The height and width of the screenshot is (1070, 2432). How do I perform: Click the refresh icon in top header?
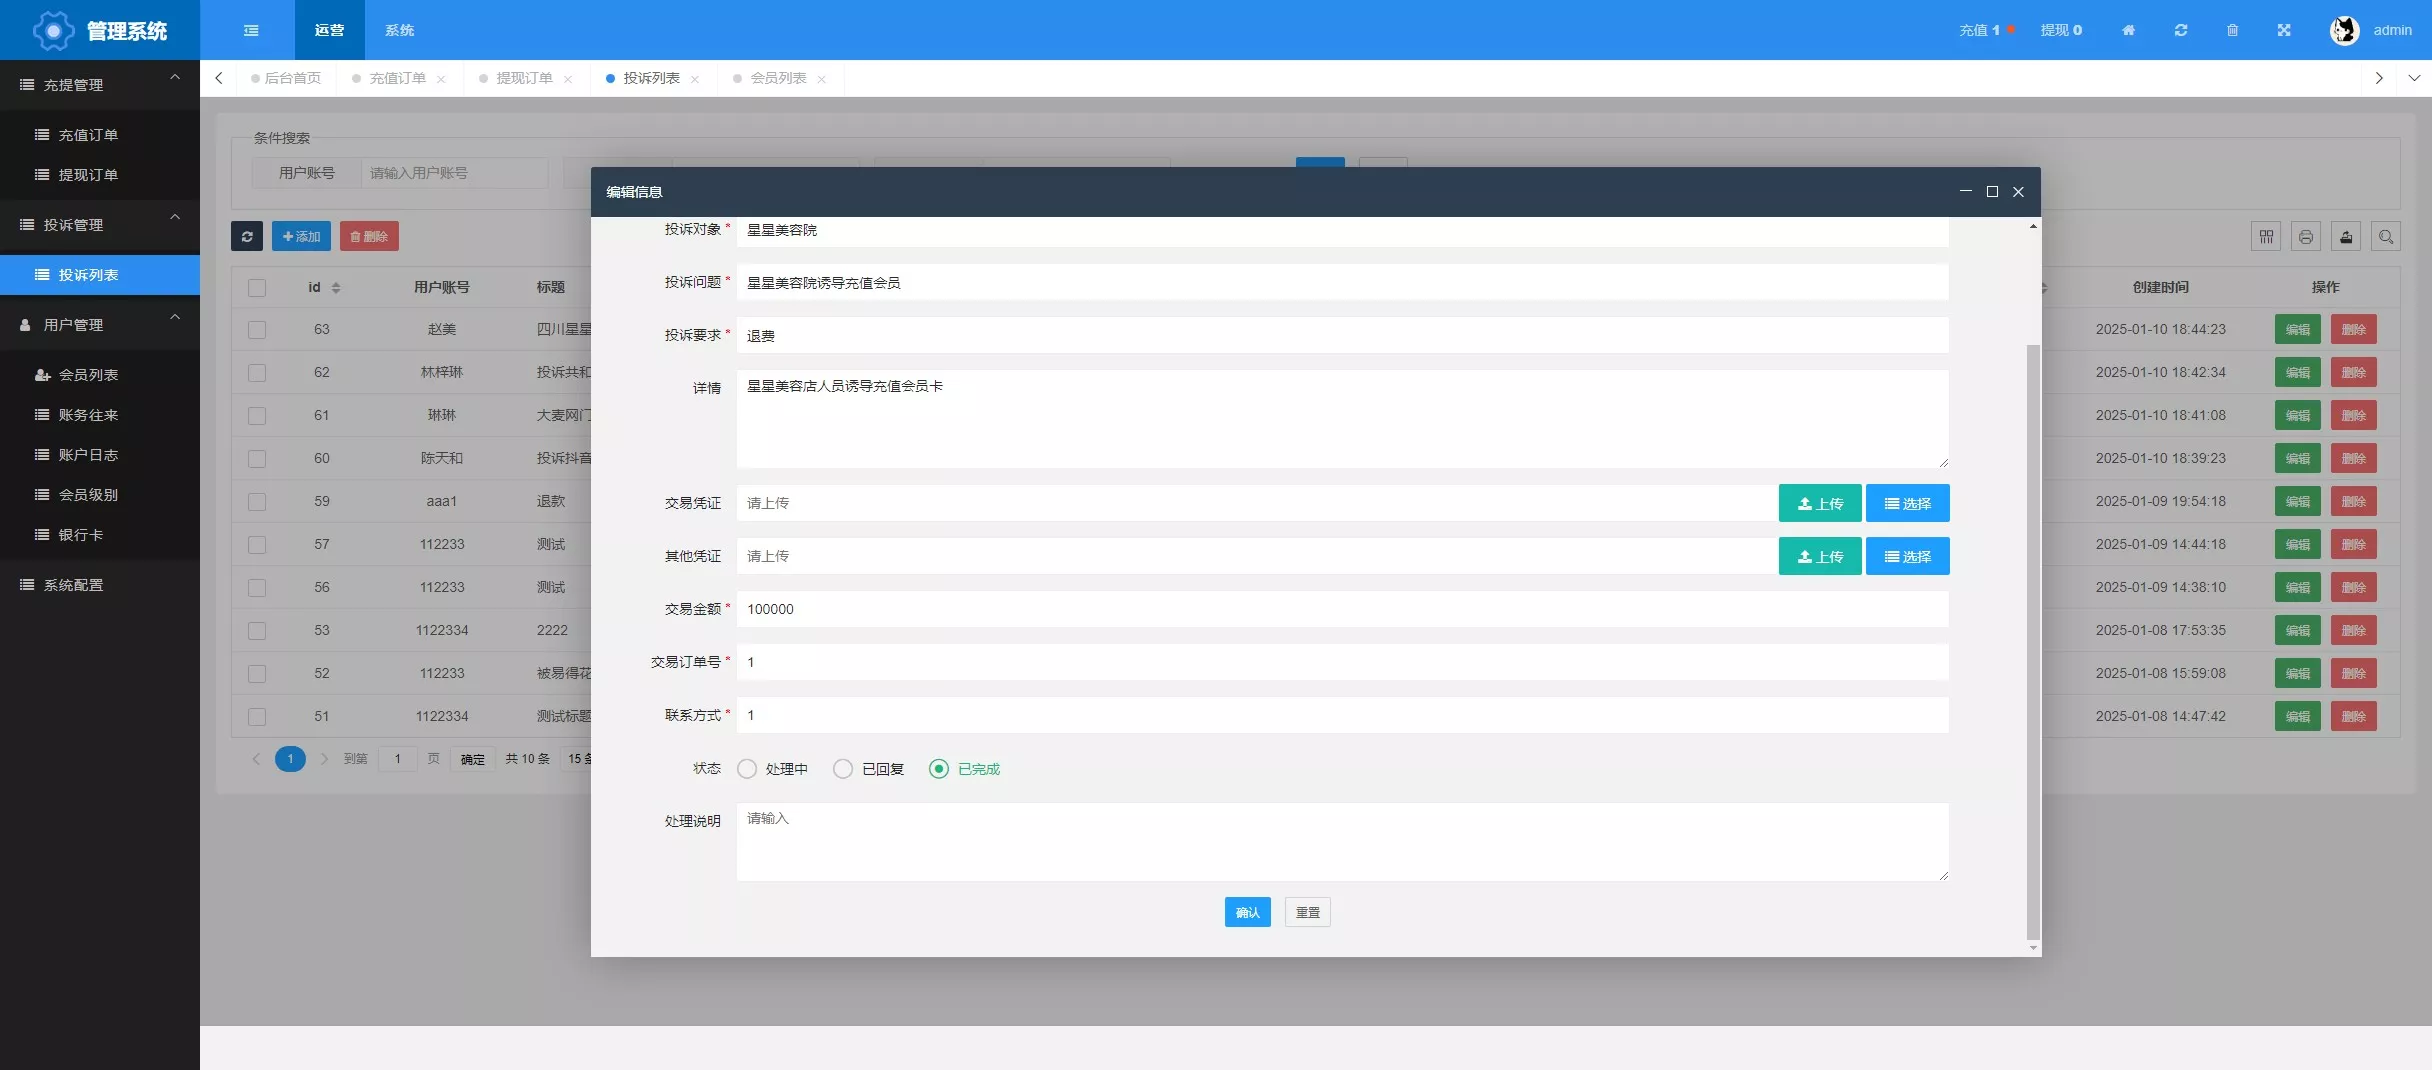pos(2181,30)
